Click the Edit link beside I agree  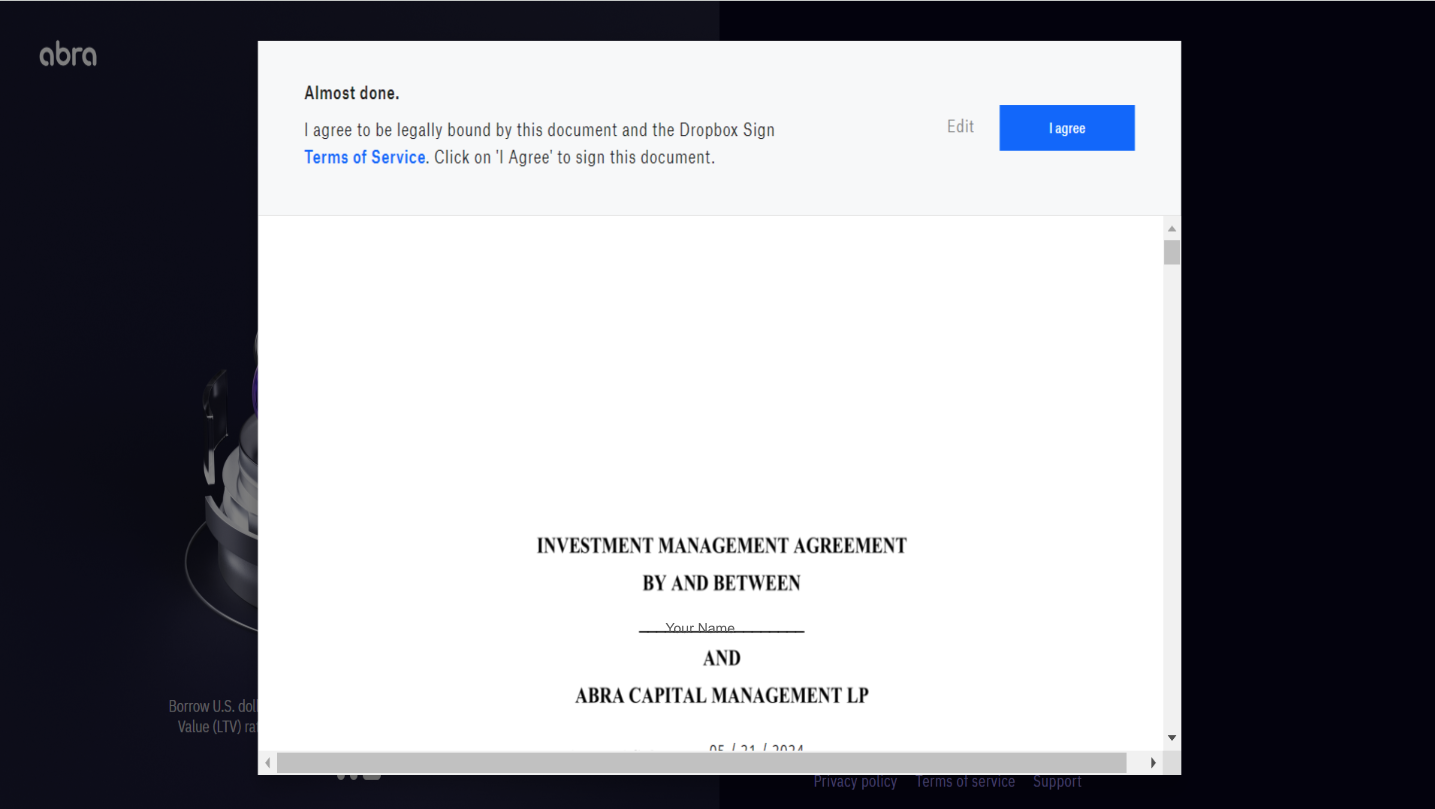[x=960, y=126]
